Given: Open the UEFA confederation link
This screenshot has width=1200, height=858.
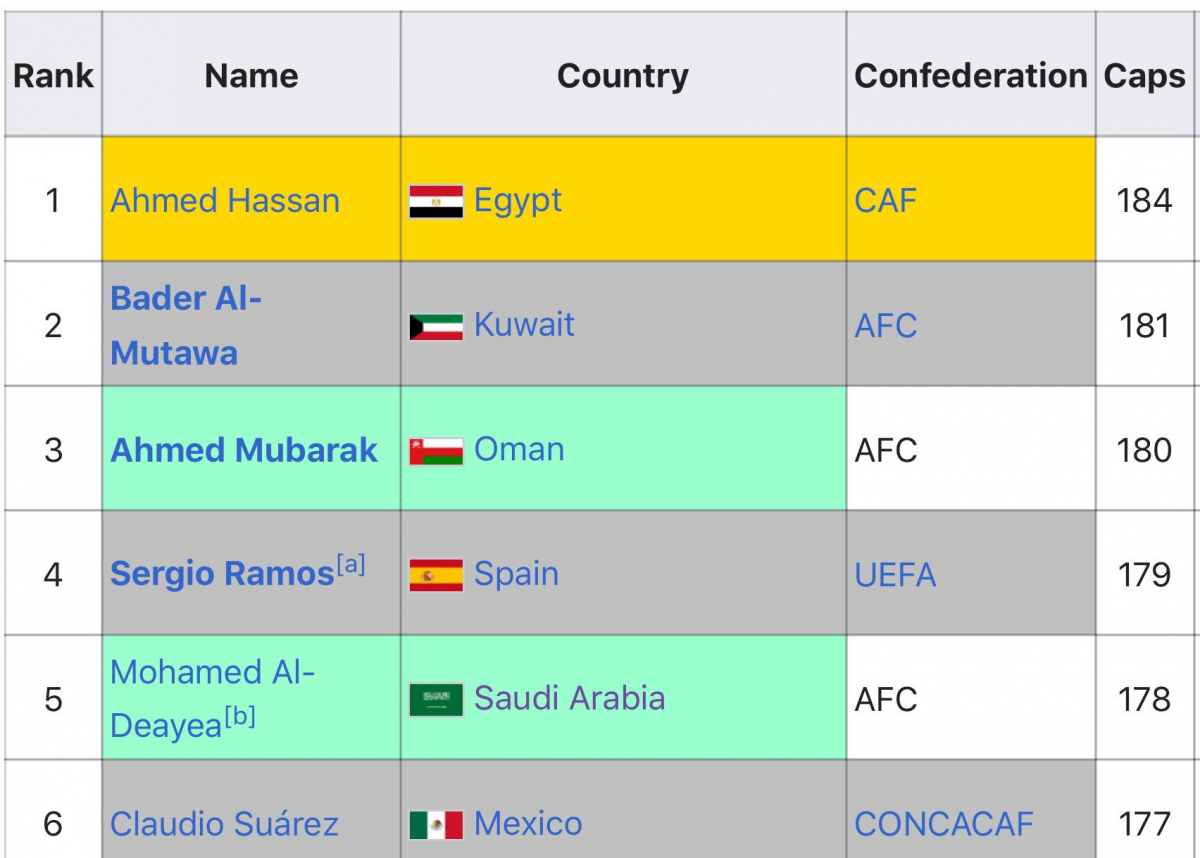Looking at the screenshot, I should click(895, 575).
